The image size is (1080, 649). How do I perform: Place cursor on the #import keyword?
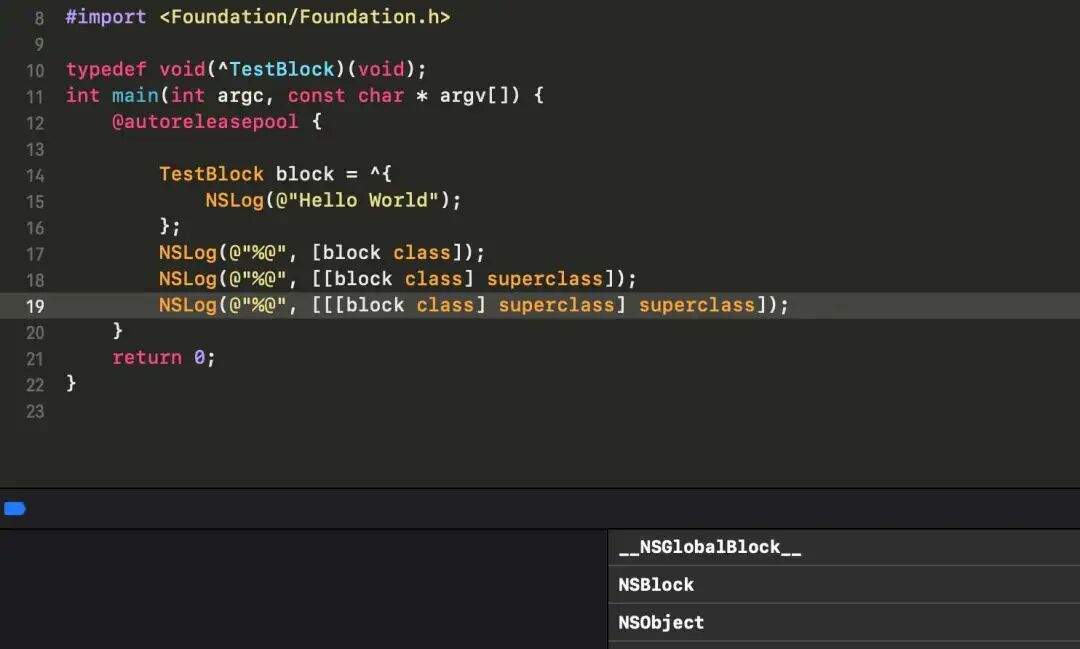tap(106, 17)
